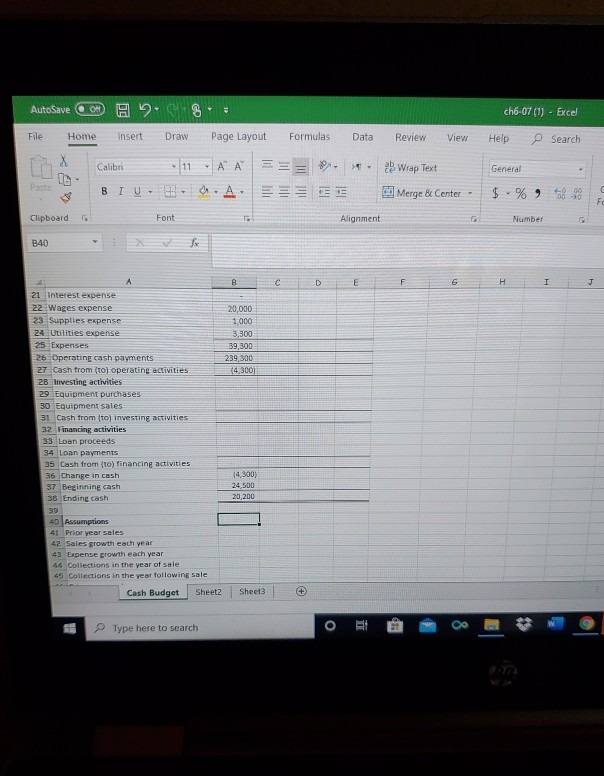This screenshot has height=776, width=604.
Task: Click Accounting dollar format icon
Action: (x=495, y=193)
